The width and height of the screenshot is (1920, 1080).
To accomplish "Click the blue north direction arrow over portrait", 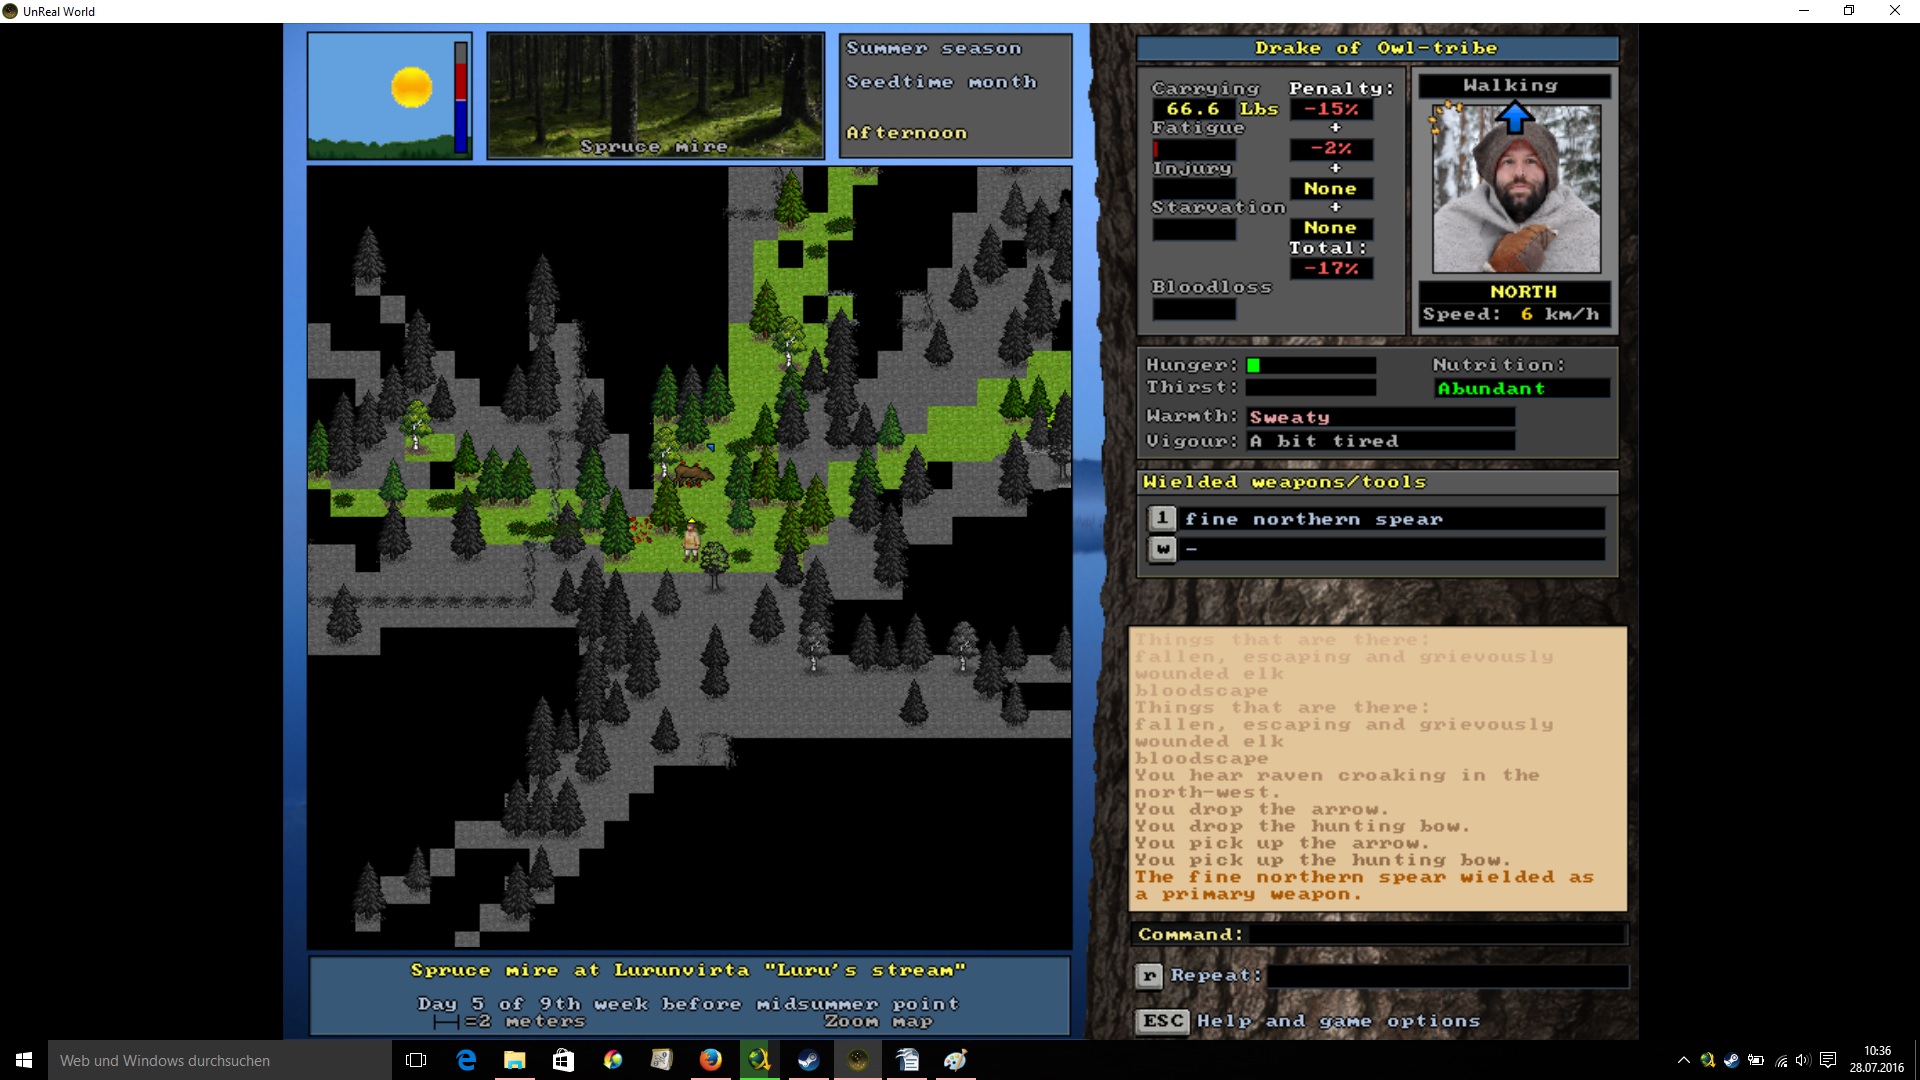I will 1514,118.
